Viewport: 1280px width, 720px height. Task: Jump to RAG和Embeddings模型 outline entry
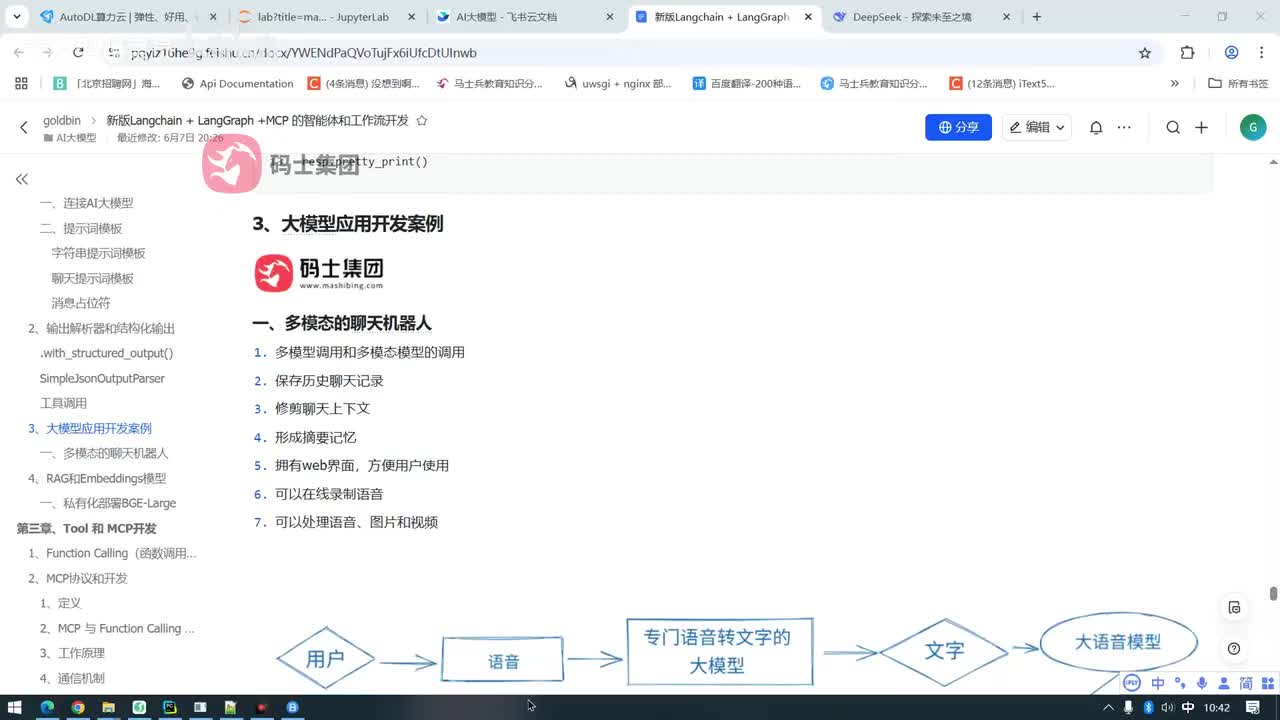click(97, 478)
